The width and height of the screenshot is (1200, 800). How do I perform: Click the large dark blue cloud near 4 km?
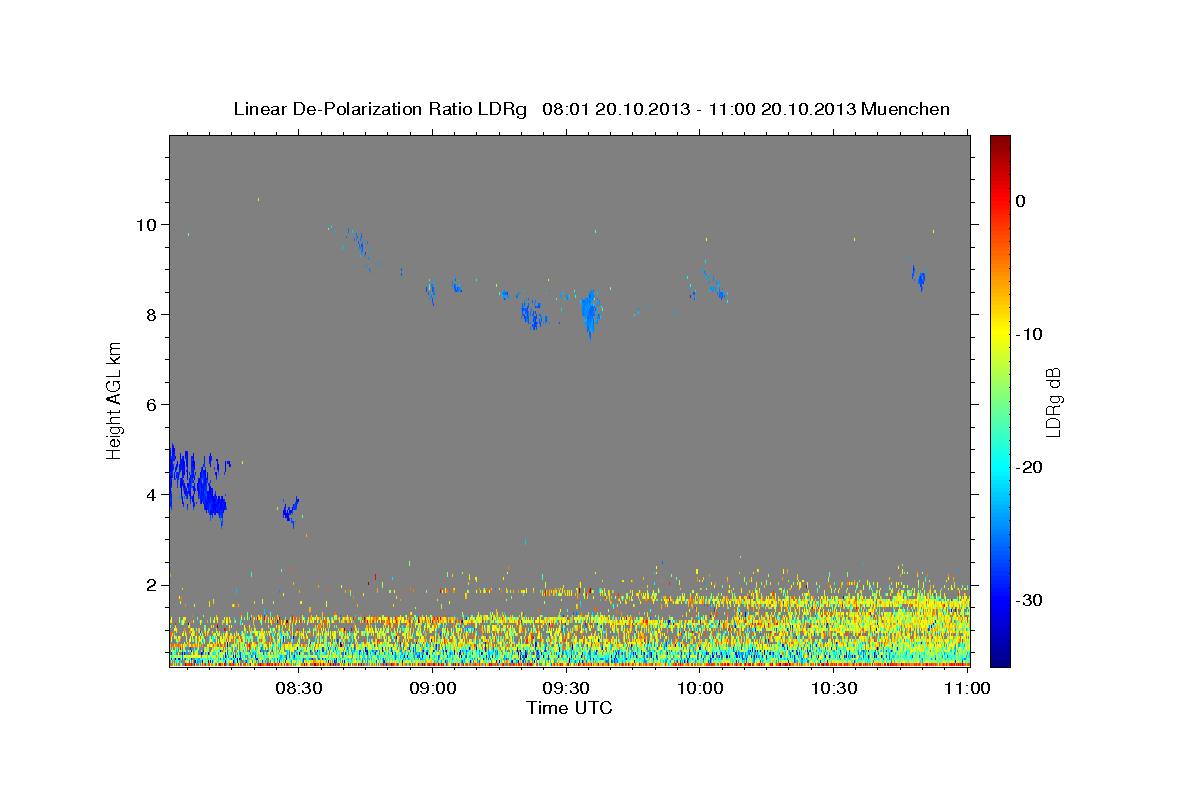(x=197, y=484)
